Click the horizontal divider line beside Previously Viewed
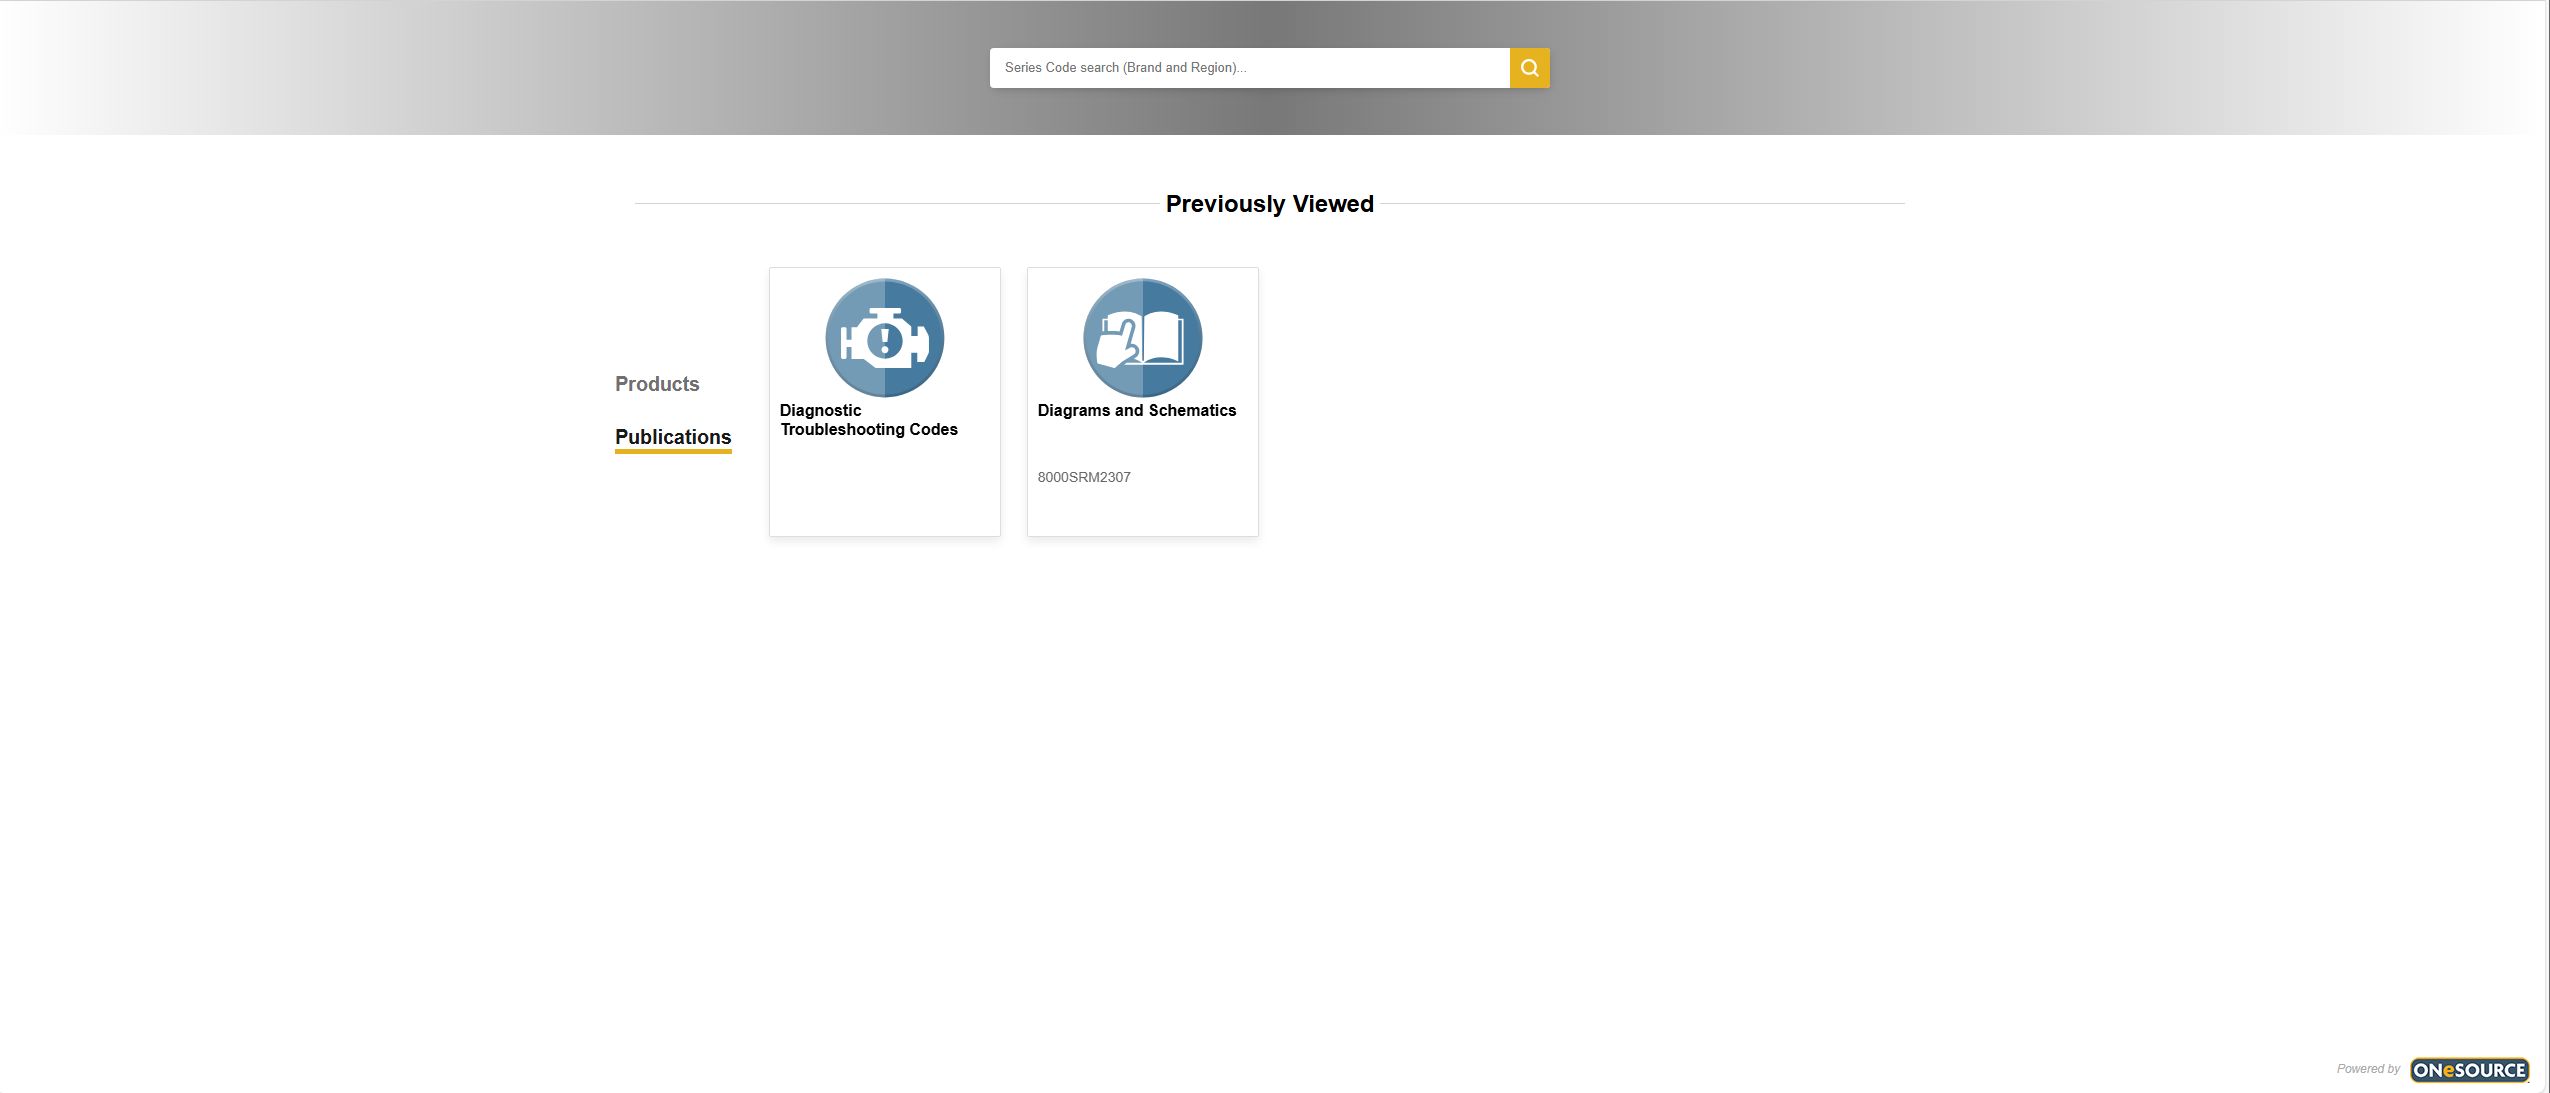Viewport: 2550px width, 1093px height. point(900,204)
